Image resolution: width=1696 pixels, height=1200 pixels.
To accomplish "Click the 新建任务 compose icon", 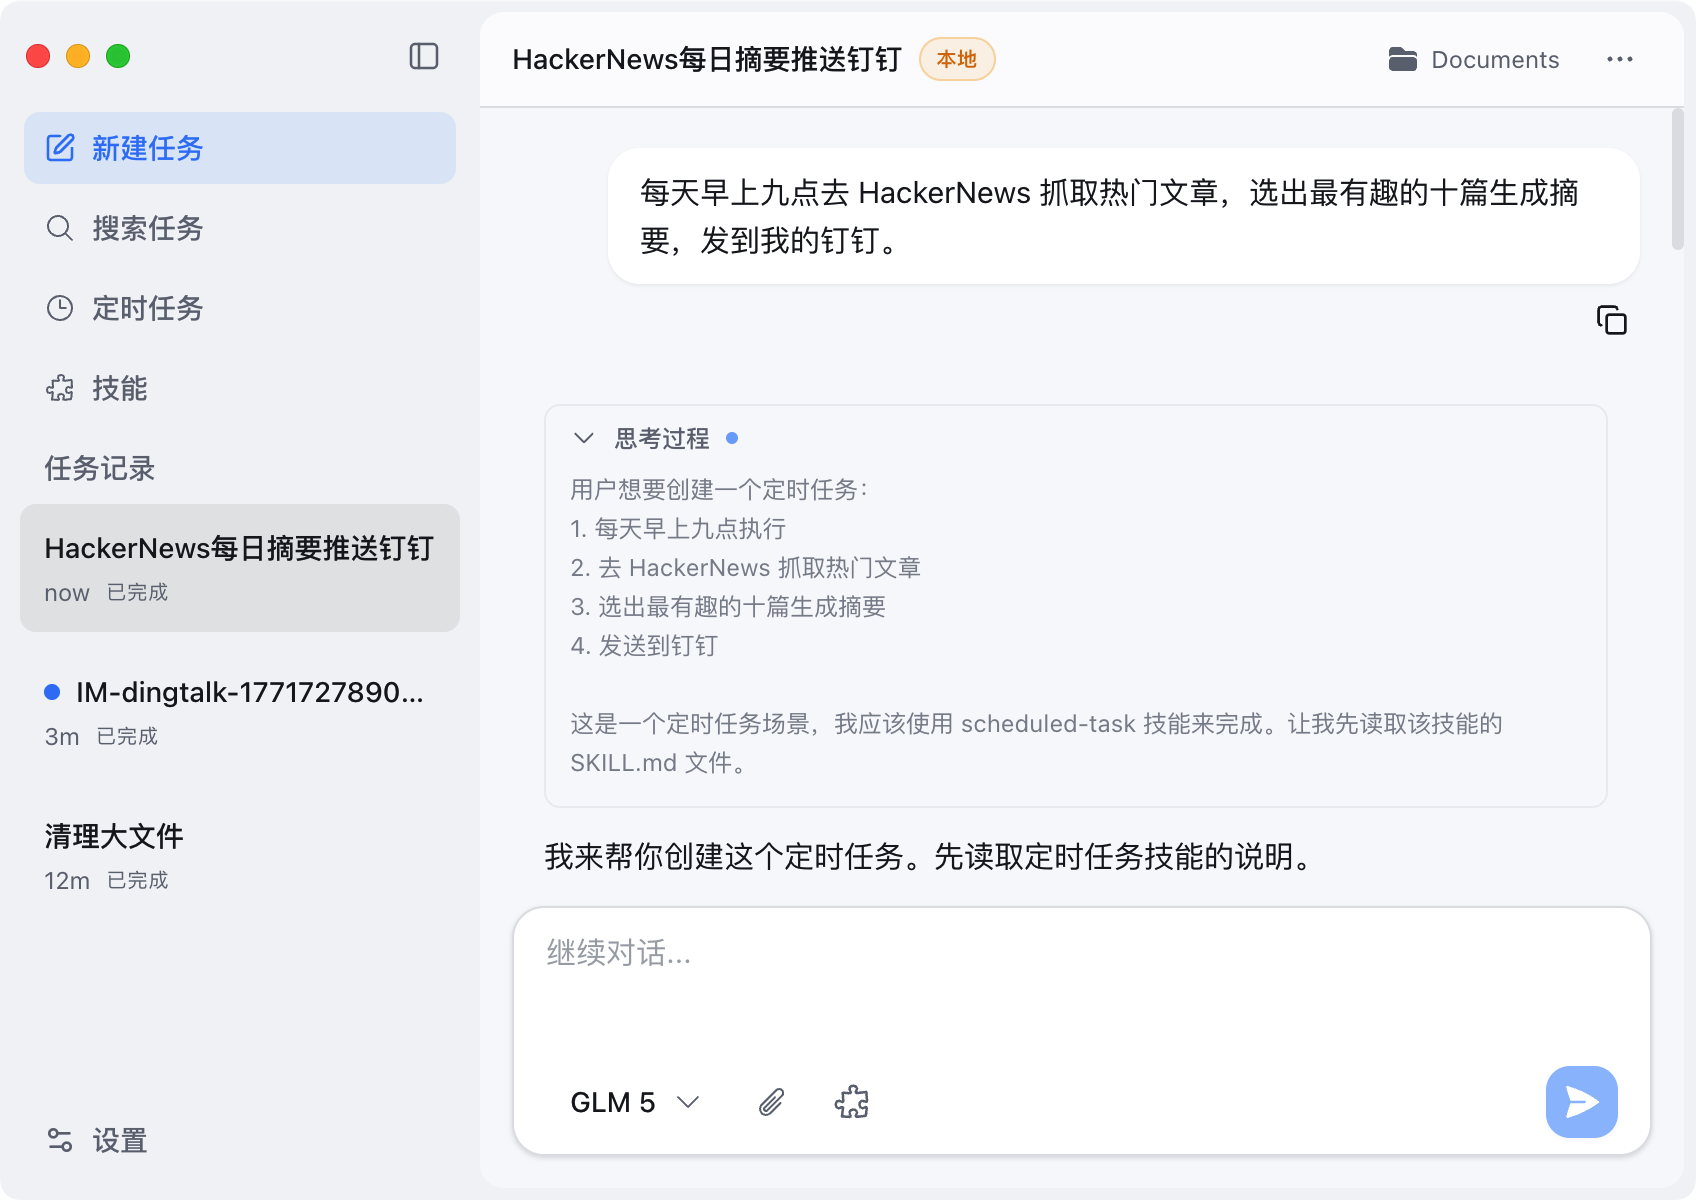I will pos(60,148).
